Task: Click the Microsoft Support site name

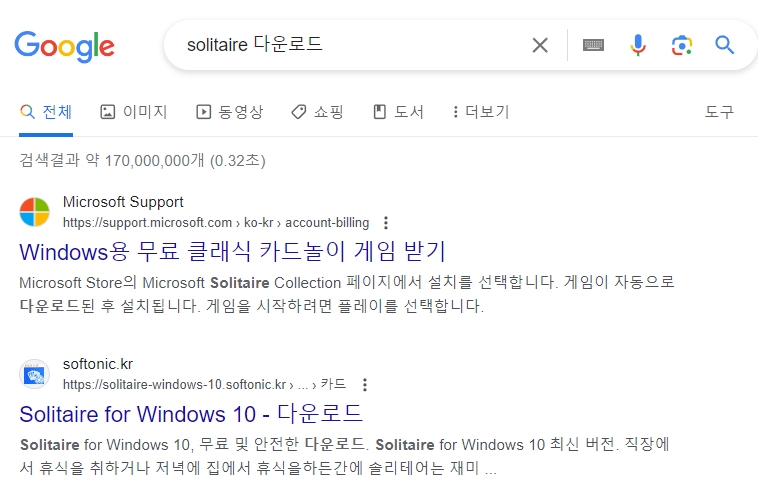Action: point(123,202)
